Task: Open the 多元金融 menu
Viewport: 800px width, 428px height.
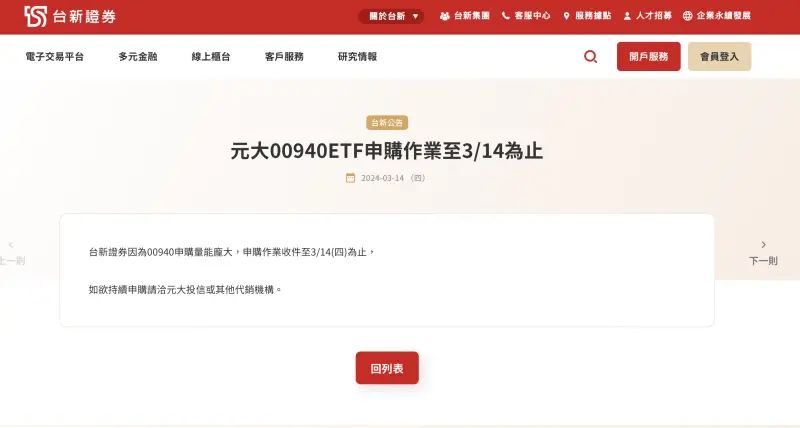Action: click(138, 57)
